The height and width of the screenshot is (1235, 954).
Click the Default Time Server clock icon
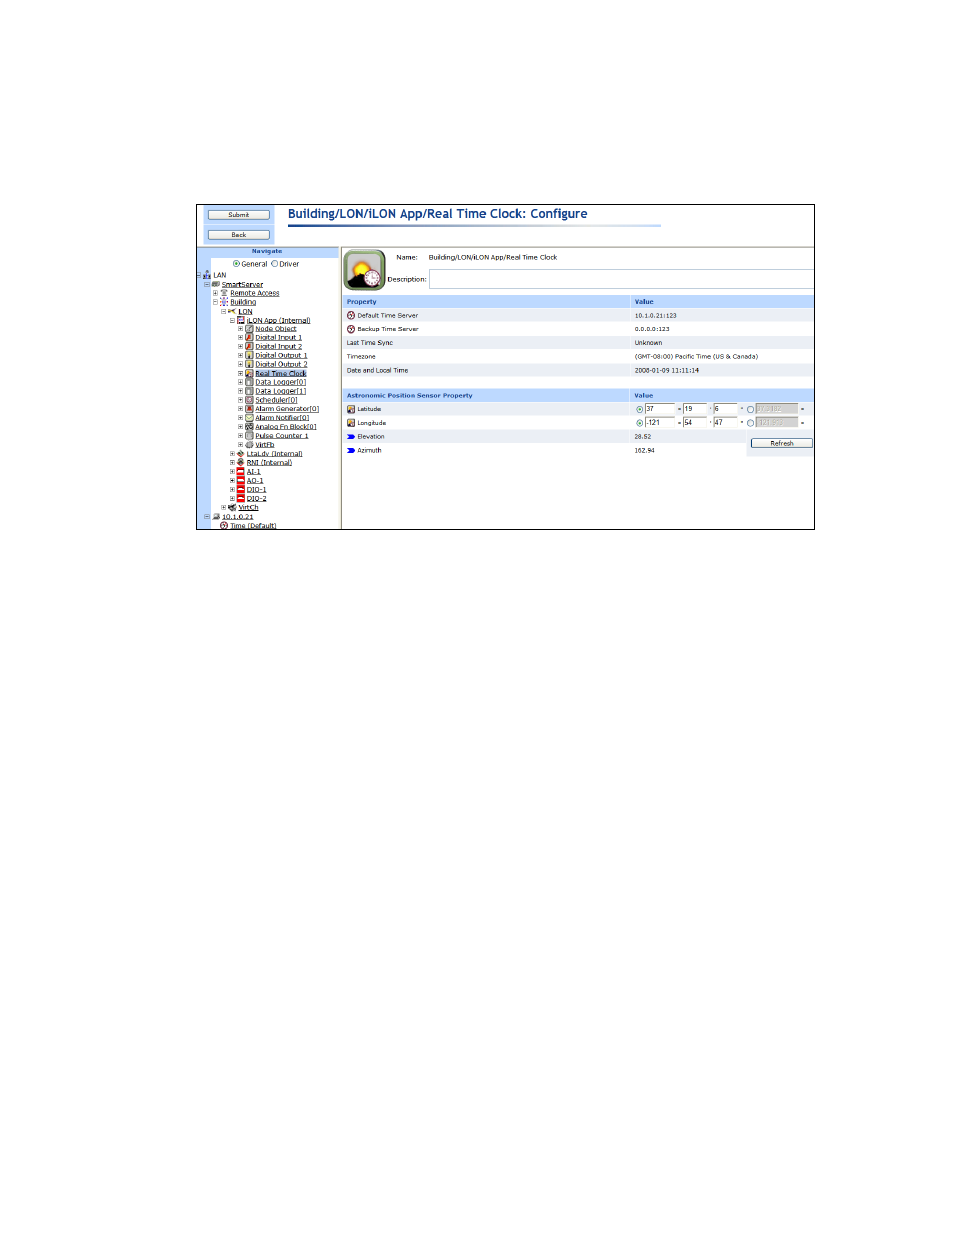351,315
